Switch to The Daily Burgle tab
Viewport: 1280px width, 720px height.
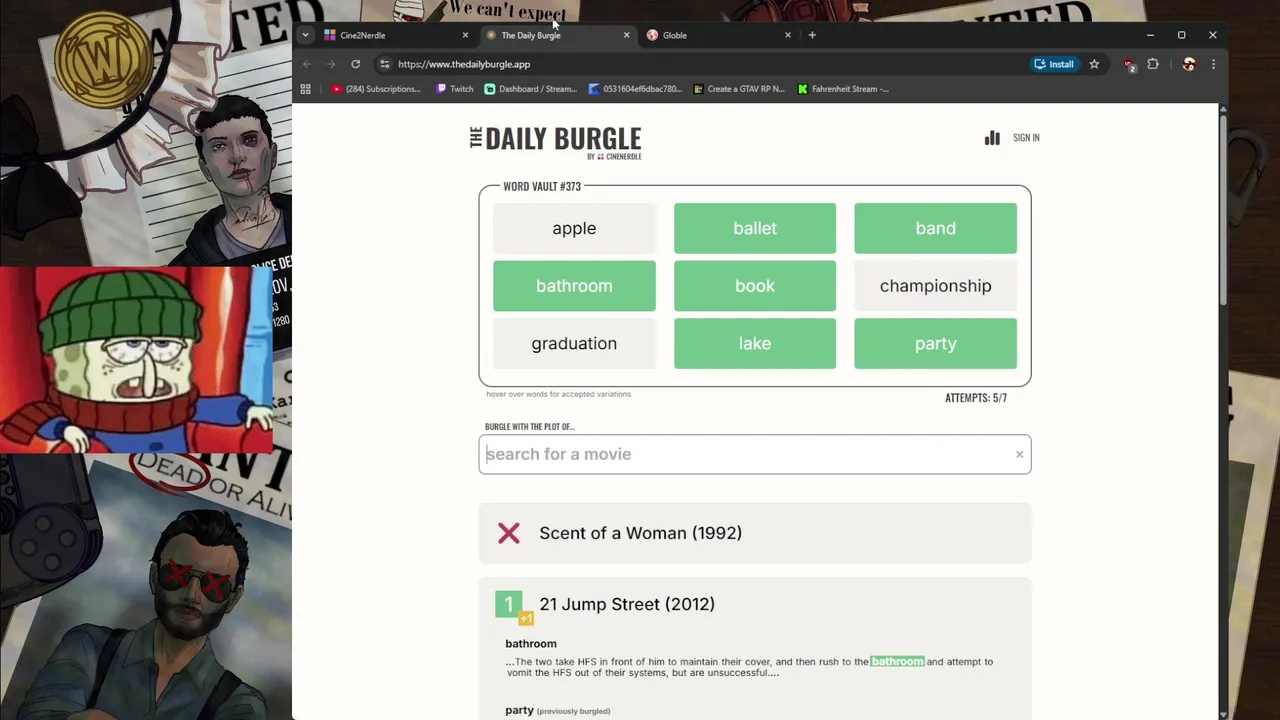point(557,35)
